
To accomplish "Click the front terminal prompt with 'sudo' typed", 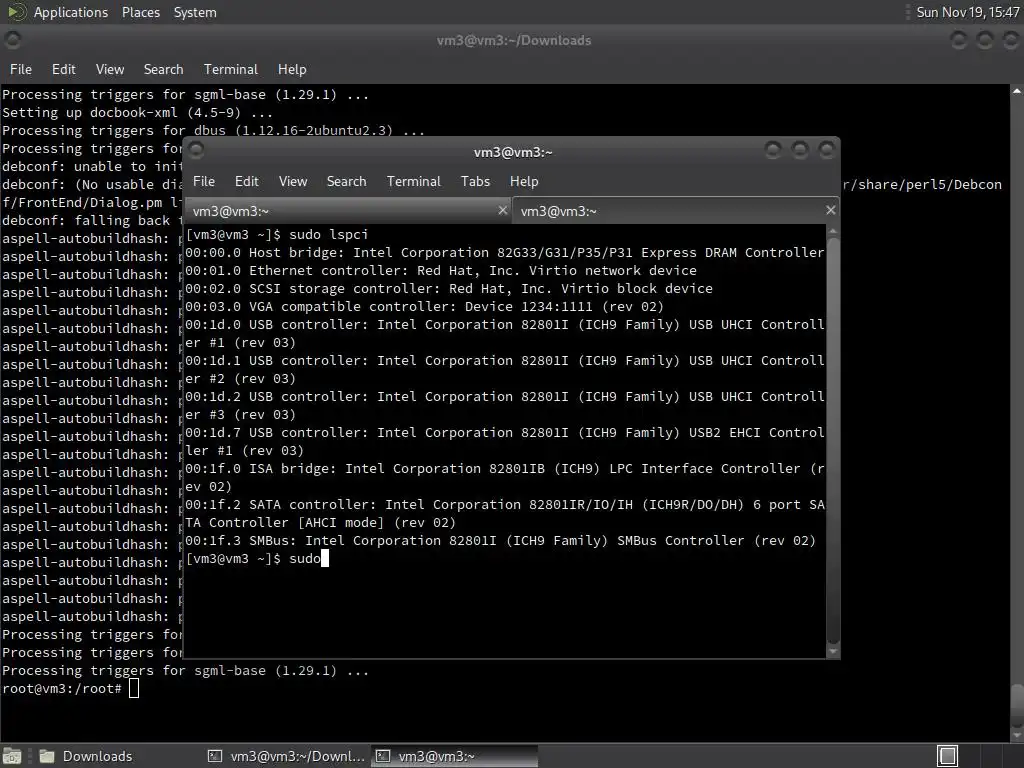I will click(253, 558).
